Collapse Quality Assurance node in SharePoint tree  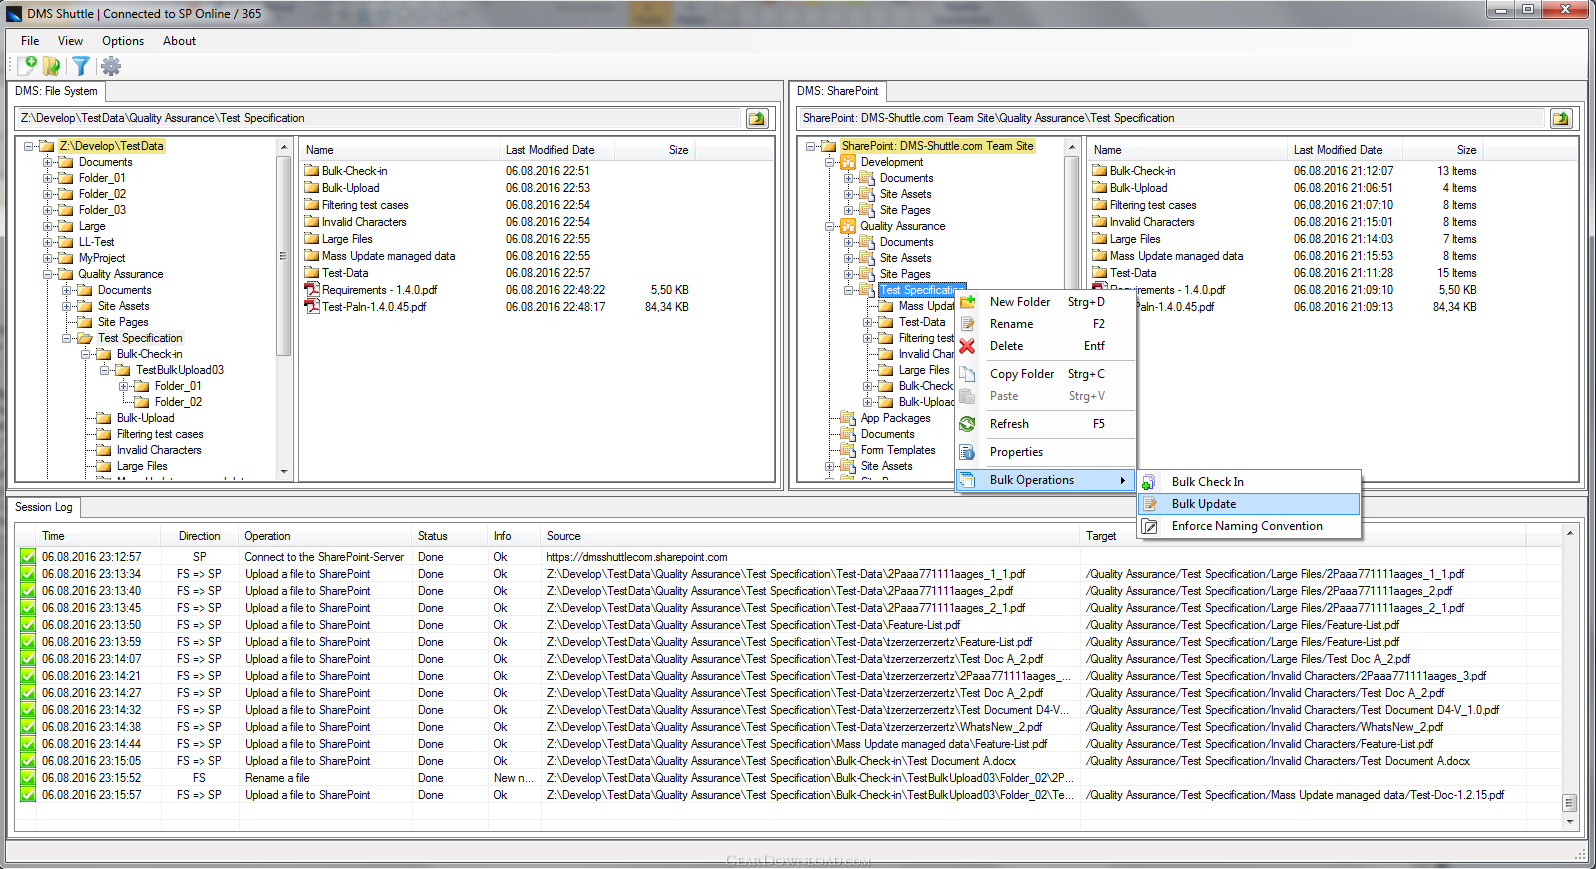(829, 226)
